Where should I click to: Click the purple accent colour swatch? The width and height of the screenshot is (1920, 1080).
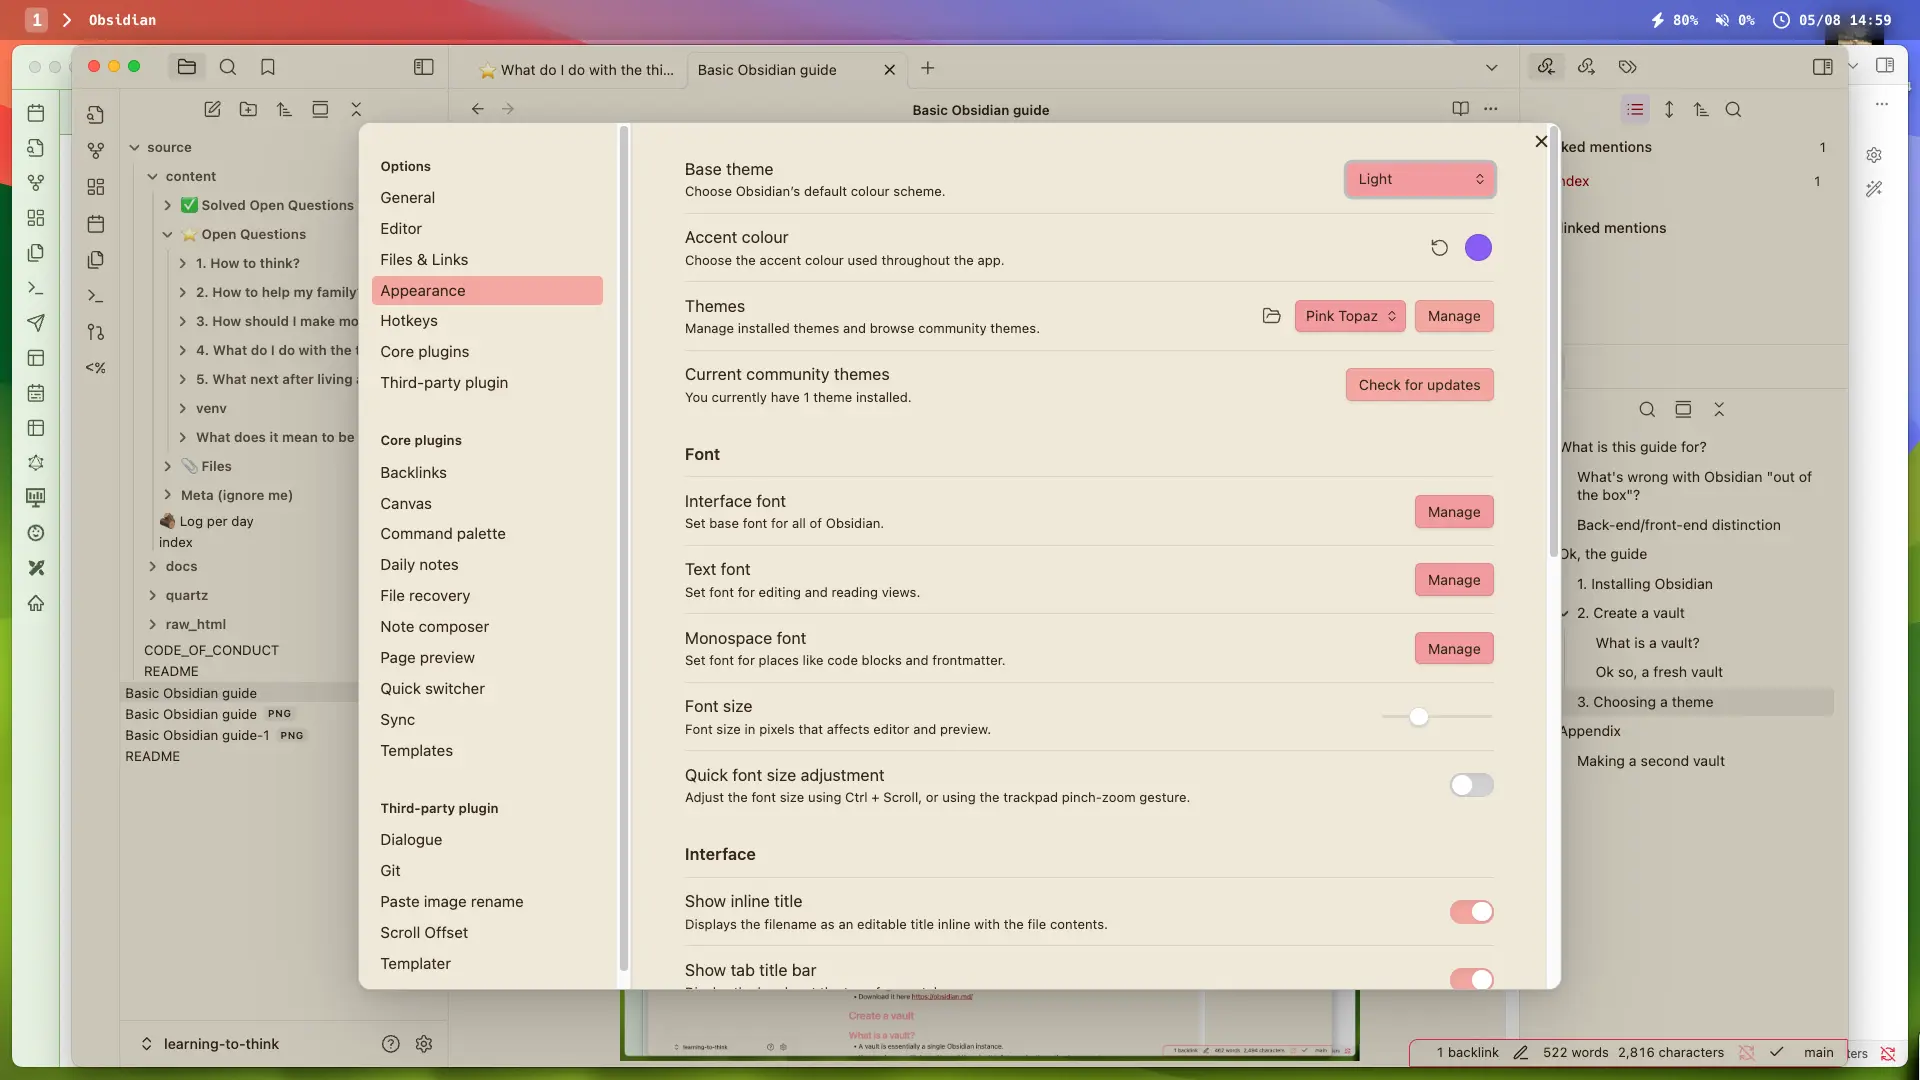coord(1478,248)
